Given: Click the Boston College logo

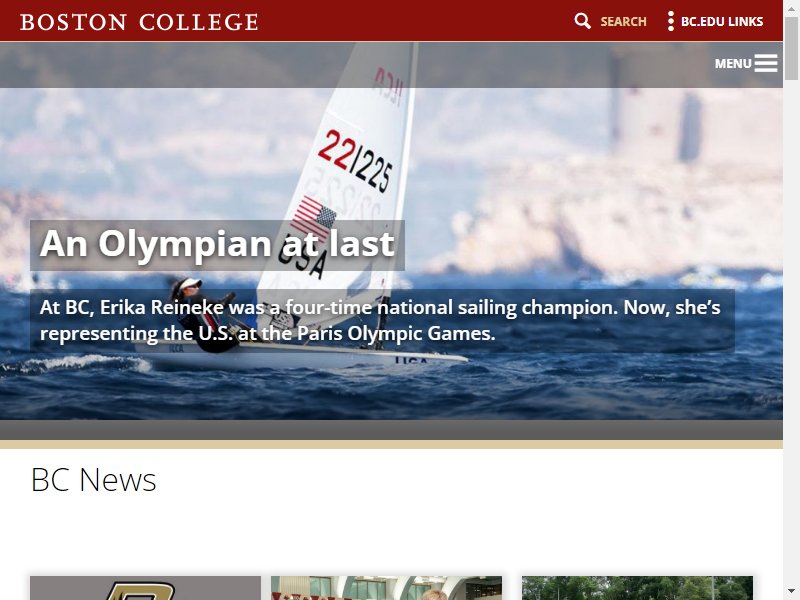Looking at the screenshot, I should 139,22.
